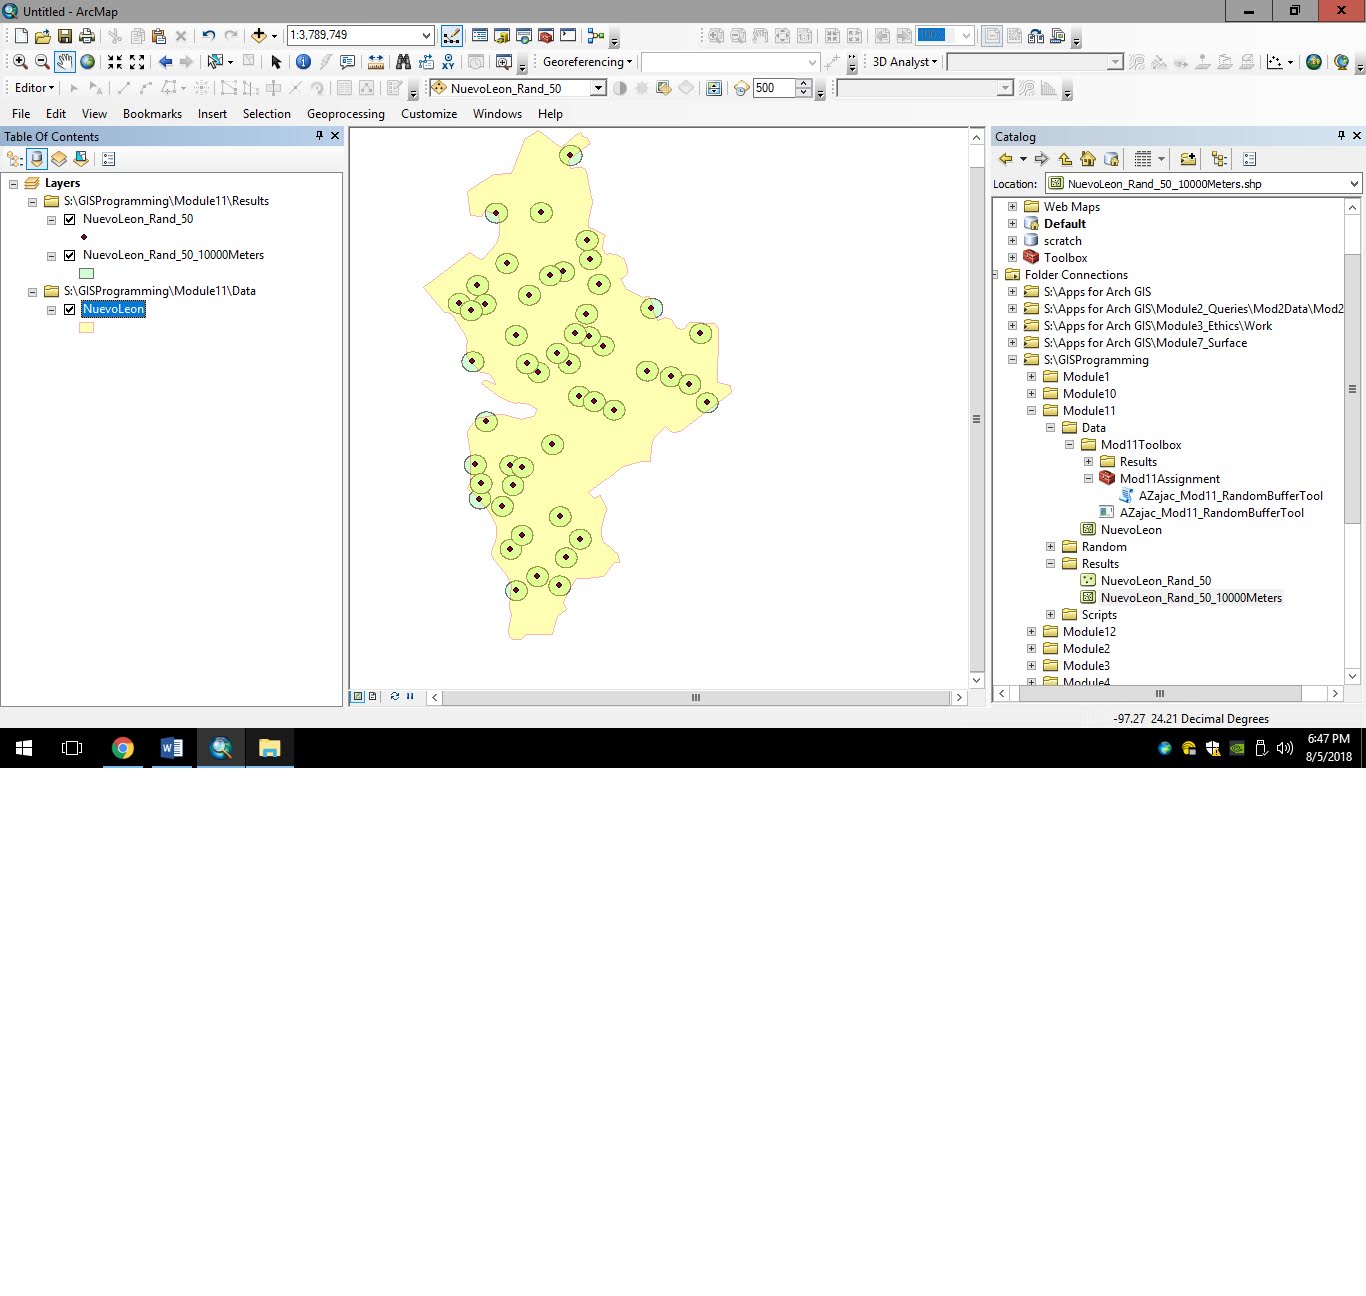Open the Catalog home icon
This screenshot has width=1366, height=1296.
pyautogui.click(x=1088, y=159)
